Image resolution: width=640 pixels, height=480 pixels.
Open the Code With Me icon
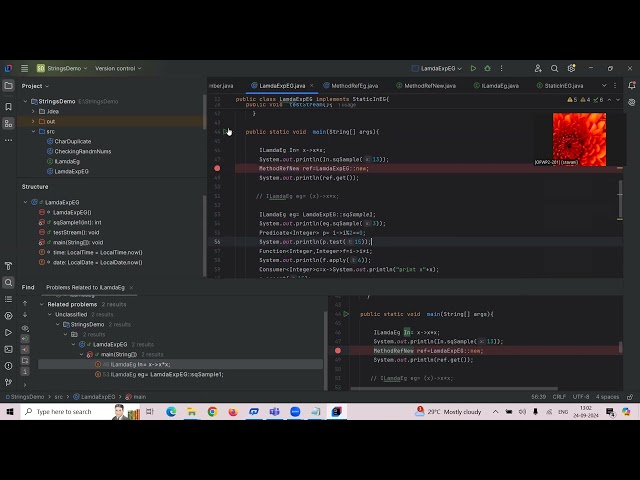(x=538, y=68)
